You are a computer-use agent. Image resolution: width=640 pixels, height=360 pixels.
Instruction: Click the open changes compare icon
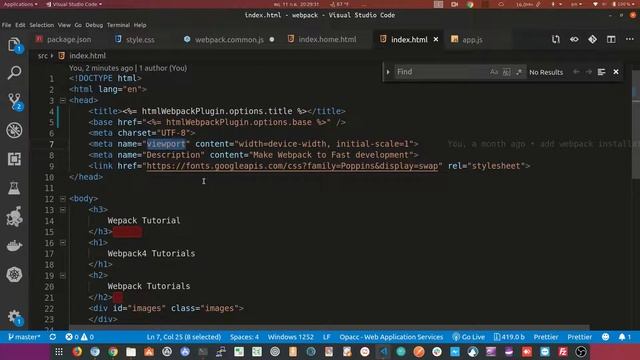pyautogui.click(x=556, y=39)
